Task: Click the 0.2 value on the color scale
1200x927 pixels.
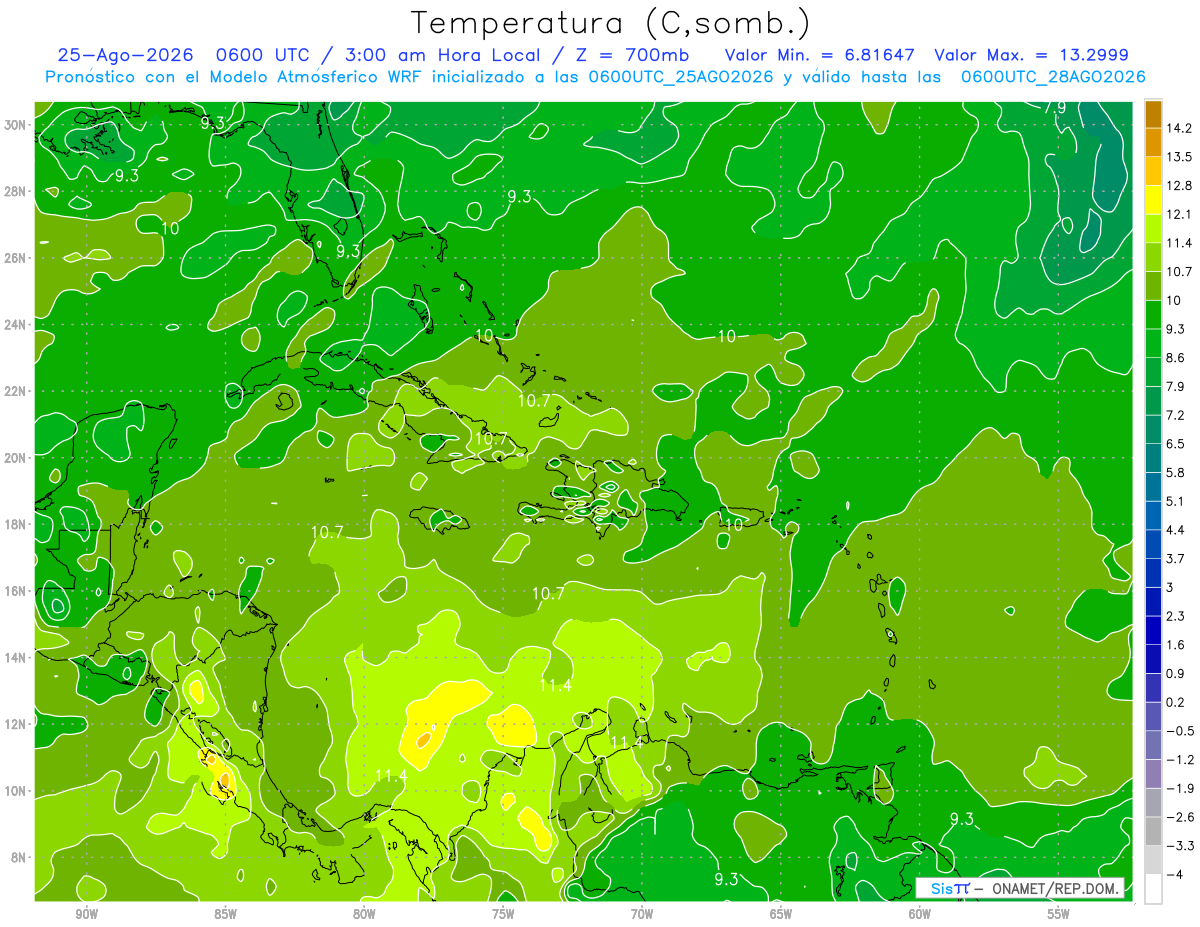Action: coord(1176,702)
